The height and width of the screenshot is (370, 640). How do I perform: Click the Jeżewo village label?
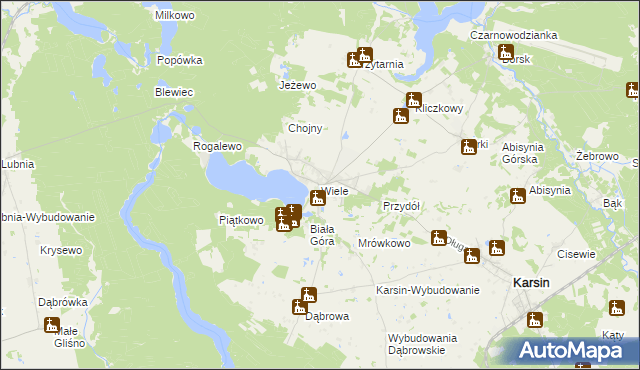(298, 85)
